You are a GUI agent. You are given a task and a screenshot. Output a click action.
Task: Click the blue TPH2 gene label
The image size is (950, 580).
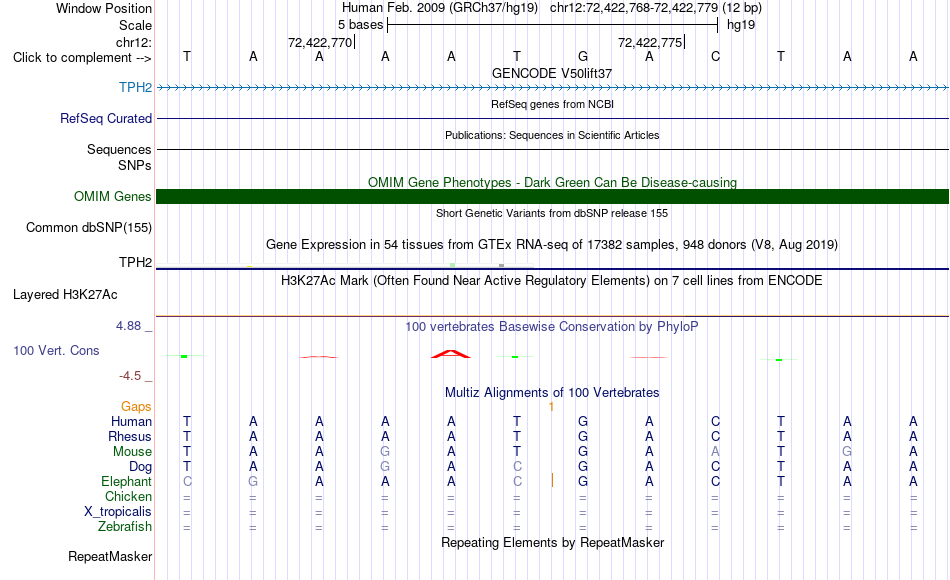tap(135, 87)
